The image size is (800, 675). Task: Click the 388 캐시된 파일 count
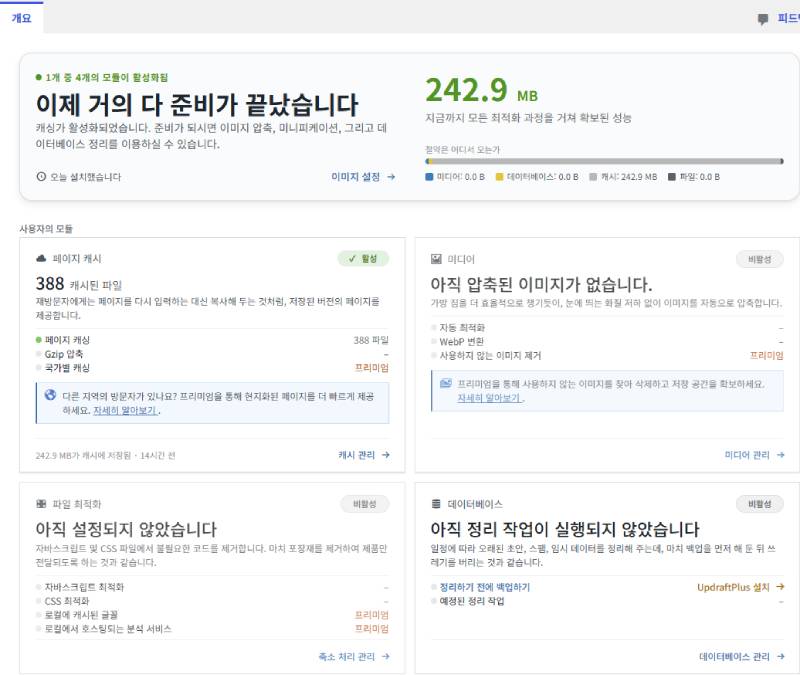coord(79,284)
